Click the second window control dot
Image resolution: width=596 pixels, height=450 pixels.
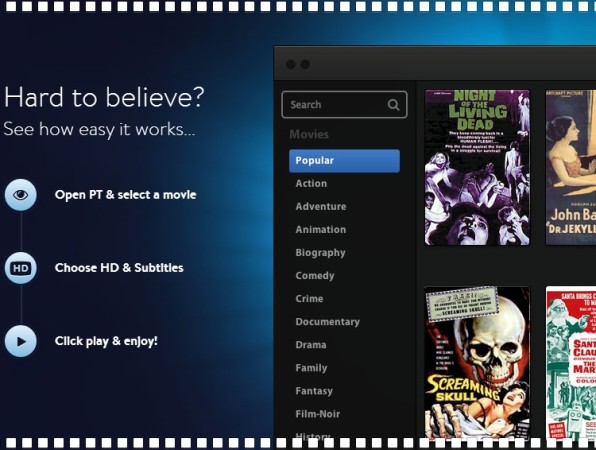(305, 64)
